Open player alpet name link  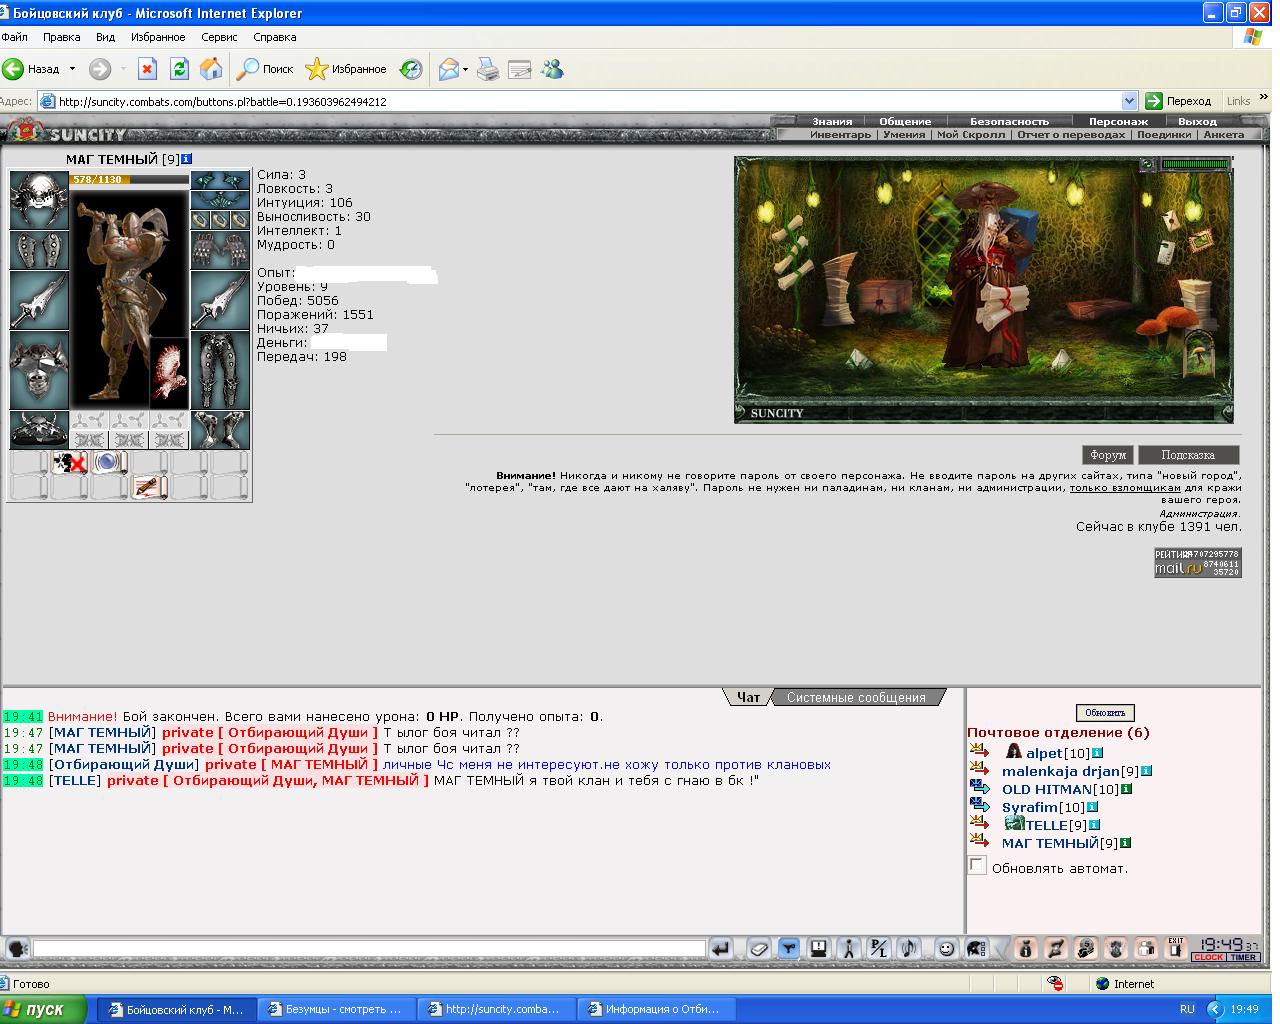(1044, 753)
